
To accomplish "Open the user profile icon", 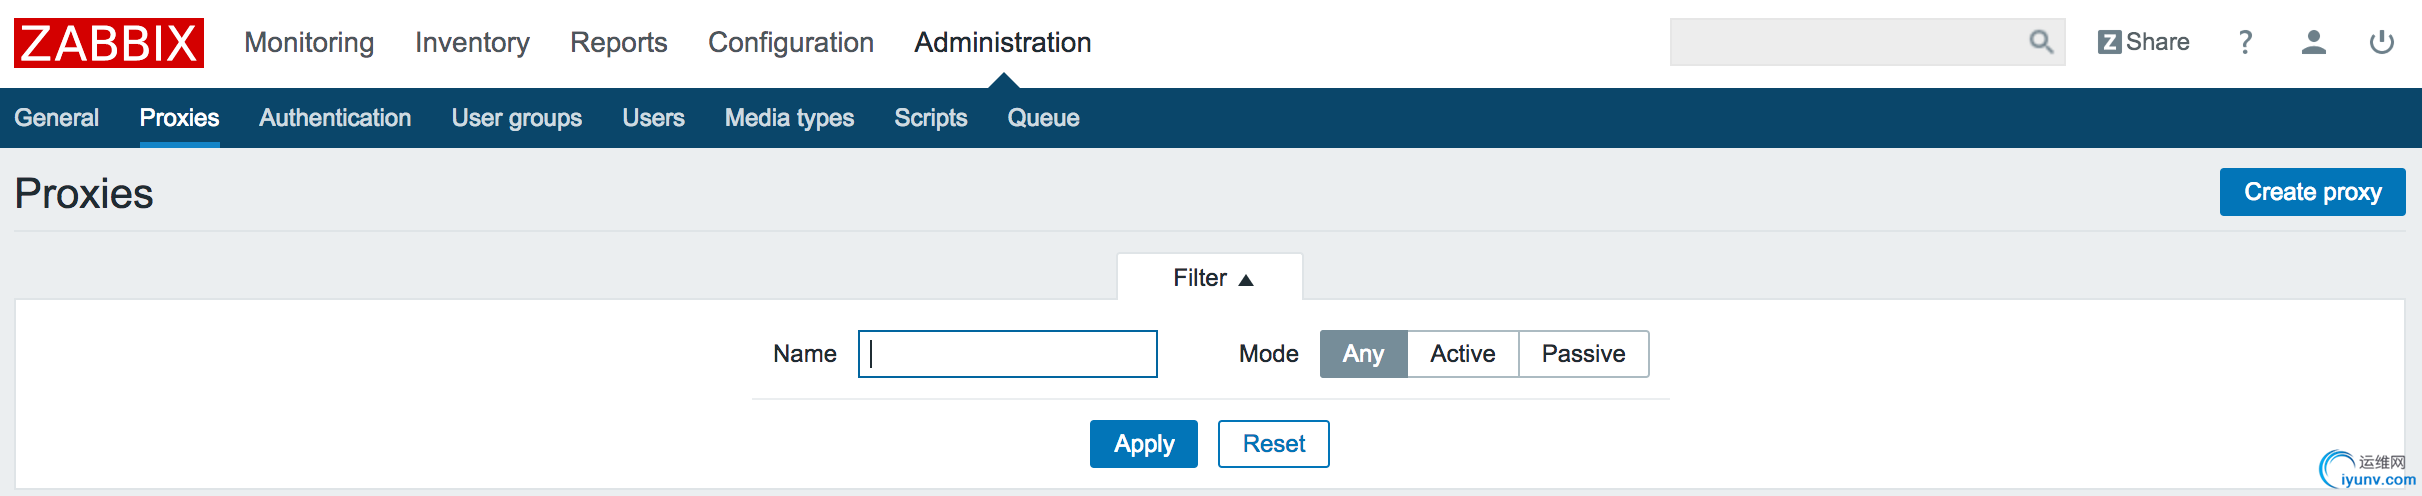I will tap(2313, 42).
